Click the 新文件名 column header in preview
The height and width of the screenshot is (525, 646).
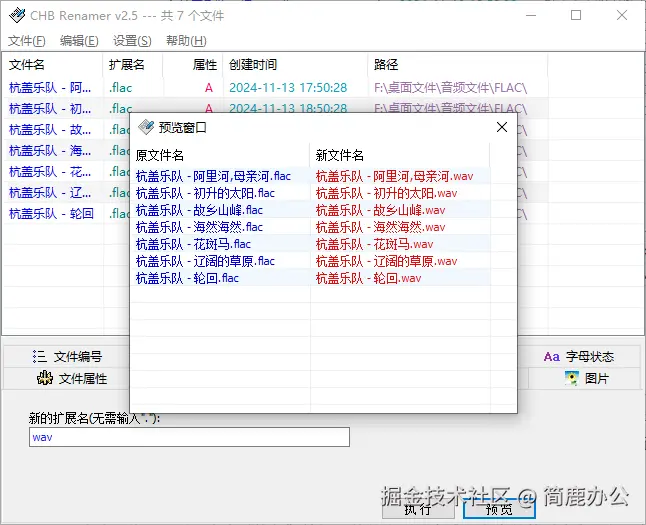[x=400, y=155]
